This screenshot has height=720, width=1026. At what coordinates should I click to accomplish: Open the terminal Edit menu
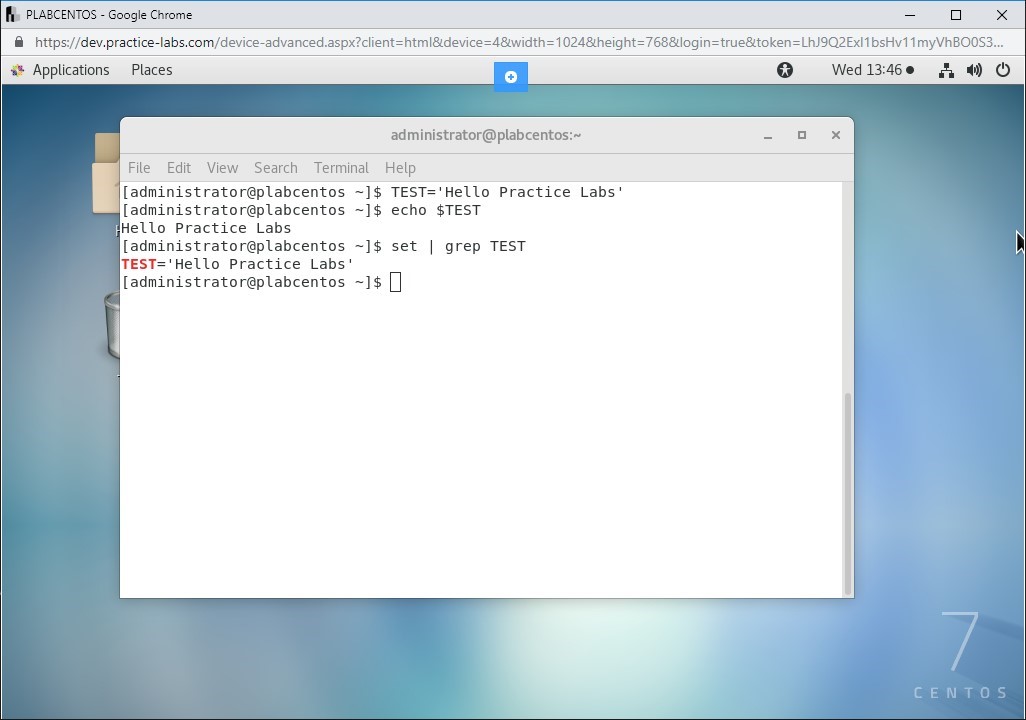coord(179,168)
